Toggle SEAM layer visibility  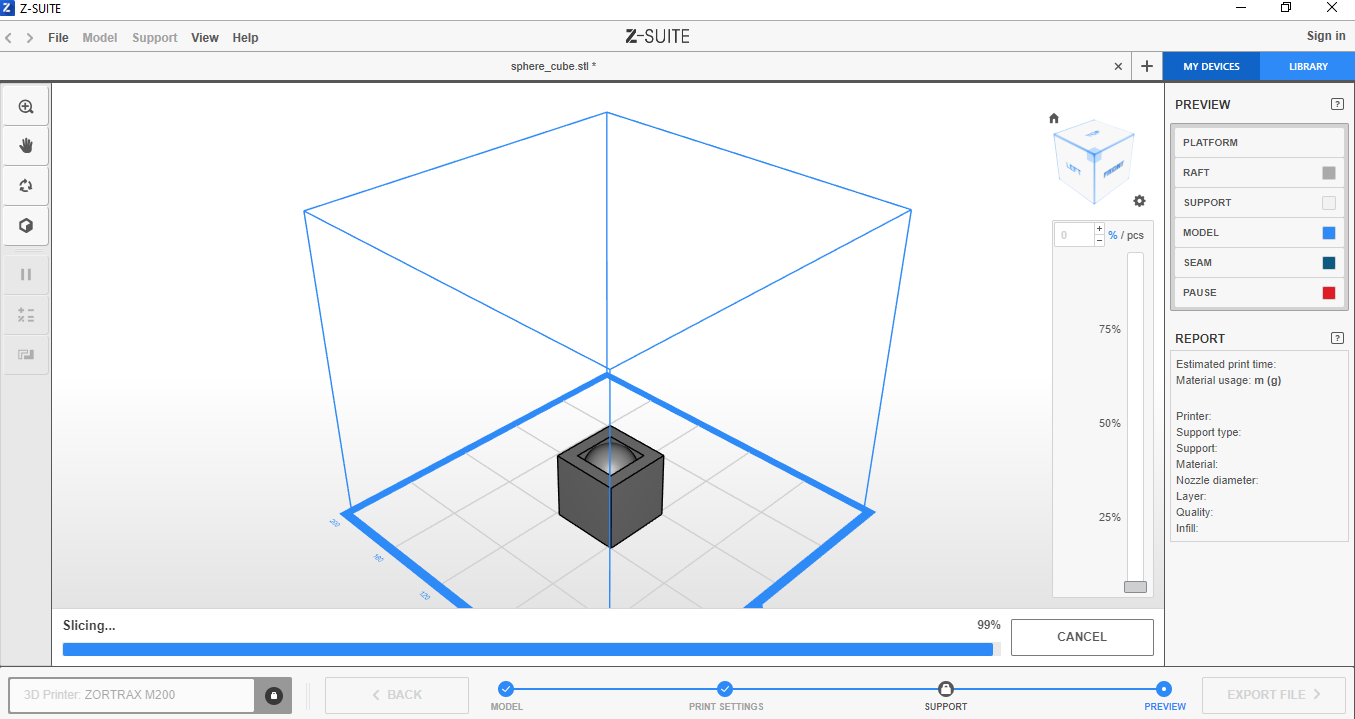(1259, 263)
